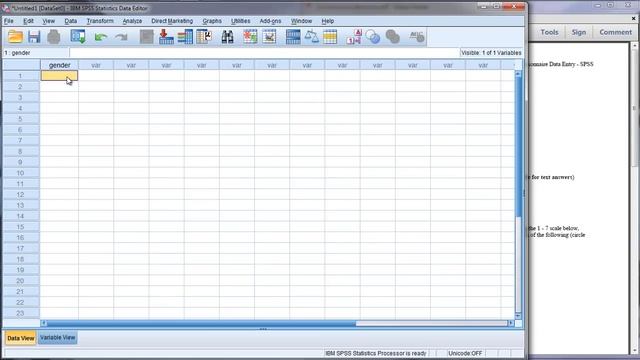Select row header 2
Viewport: 640px width, 360px height.
pyautogui.click(x=20, y=87)
